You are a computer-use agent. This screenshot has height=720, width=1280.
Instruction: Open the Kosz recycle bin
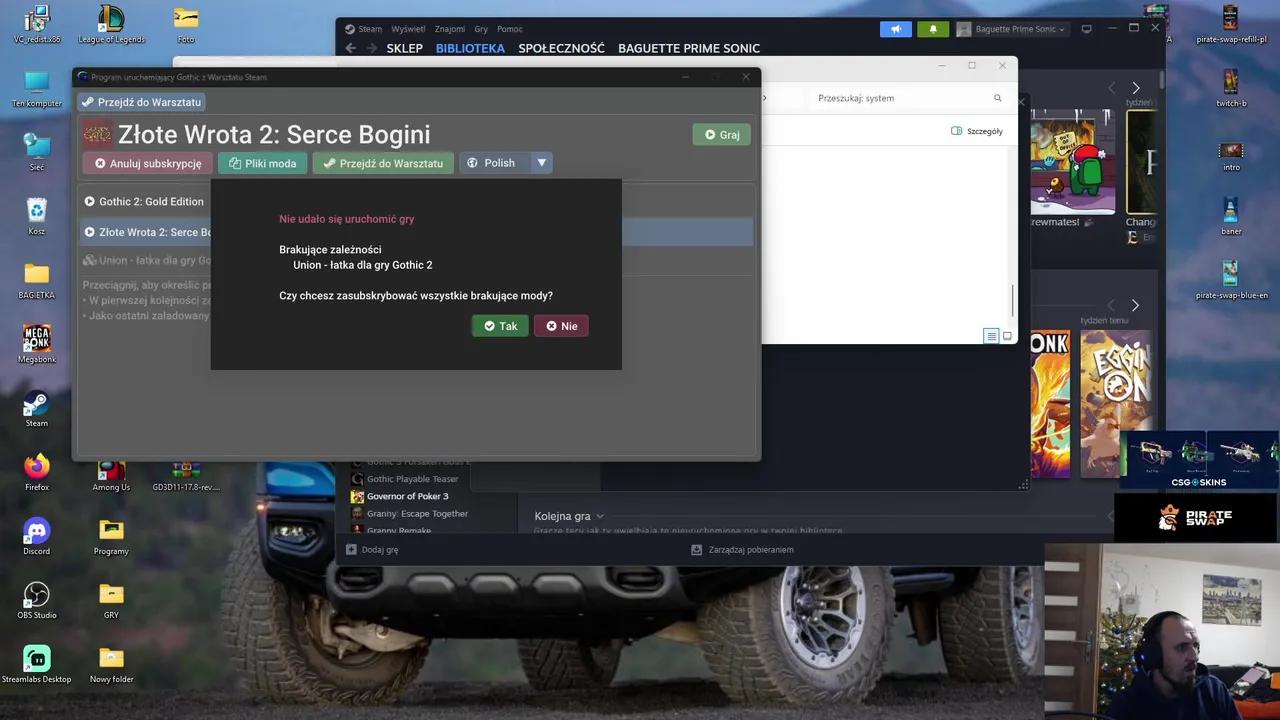pyautogui.click(x=37, y=216)
